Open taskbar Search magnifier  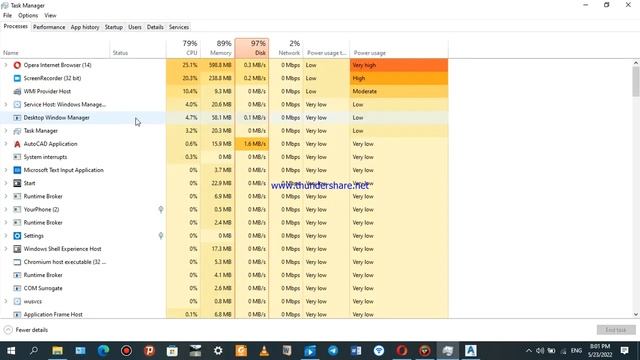[x=34, y=351]
